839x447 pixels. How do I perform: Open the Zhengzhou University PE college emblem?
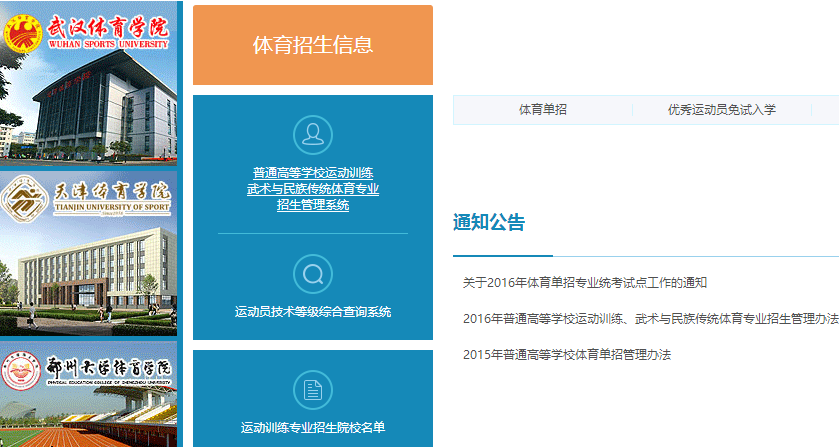[21, 371]
